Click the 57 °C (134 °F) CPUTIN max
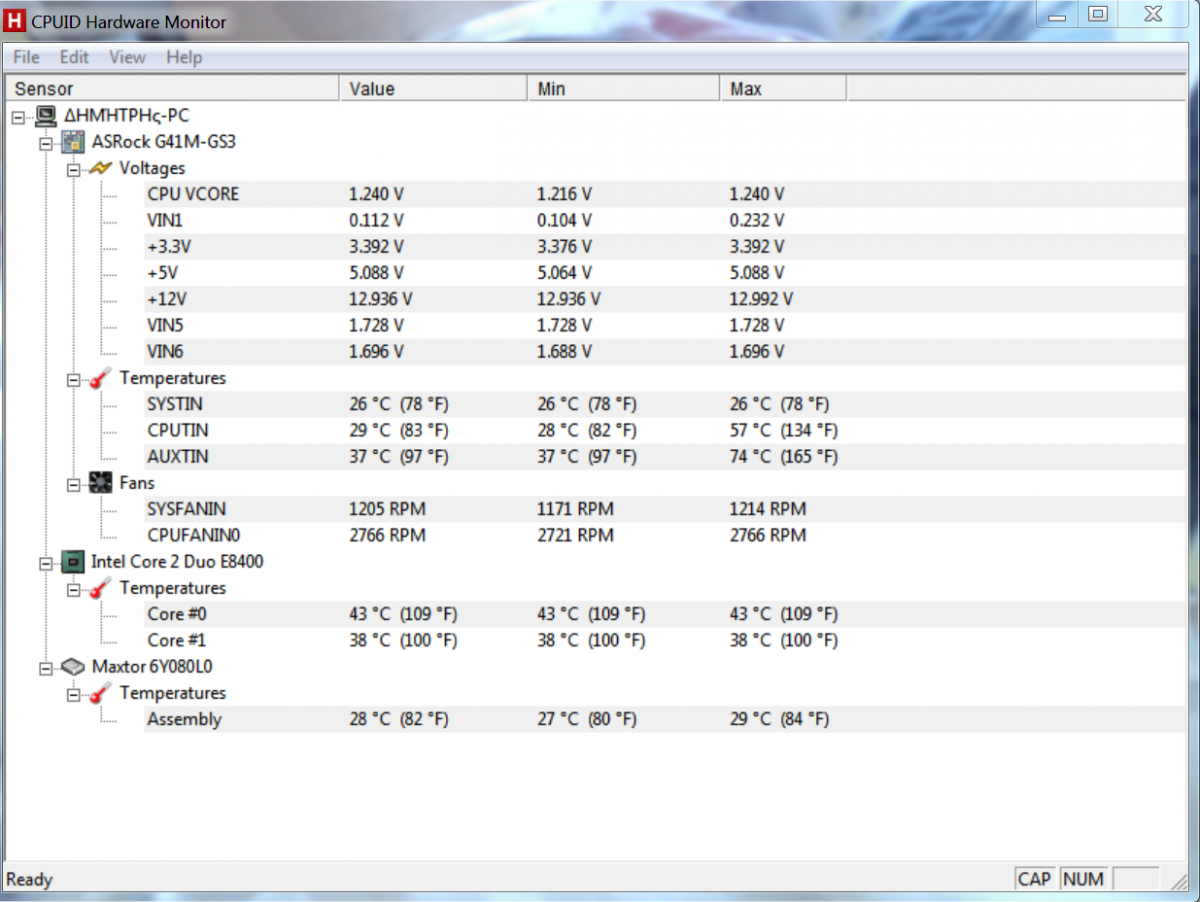 783,431
